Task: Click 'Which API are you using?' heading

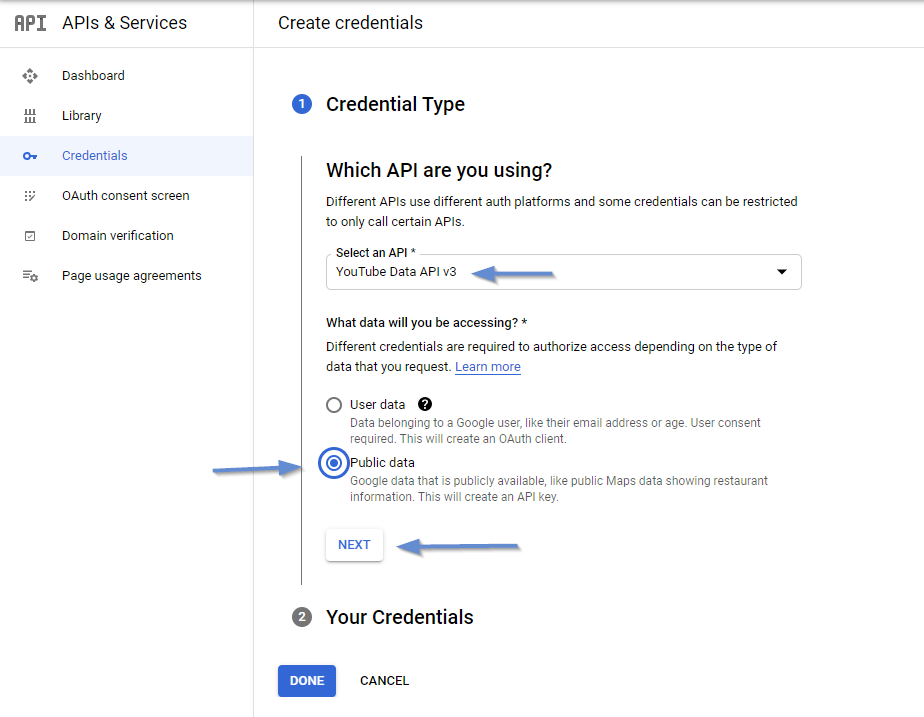Action: pos(439,170)
